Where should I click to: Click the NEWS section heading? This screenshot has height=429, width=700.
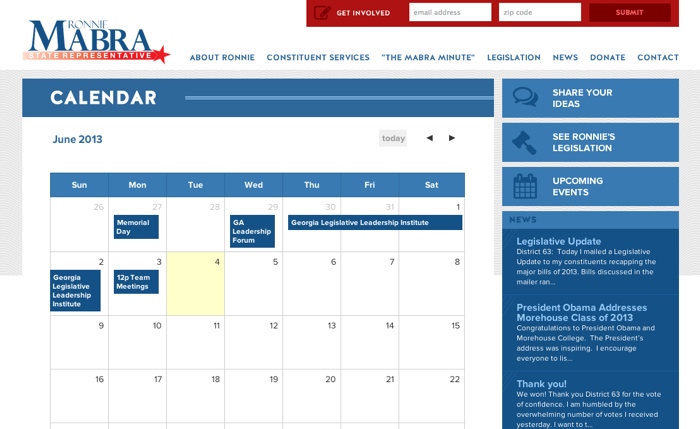pyautogui.click(x=523, y=220)
